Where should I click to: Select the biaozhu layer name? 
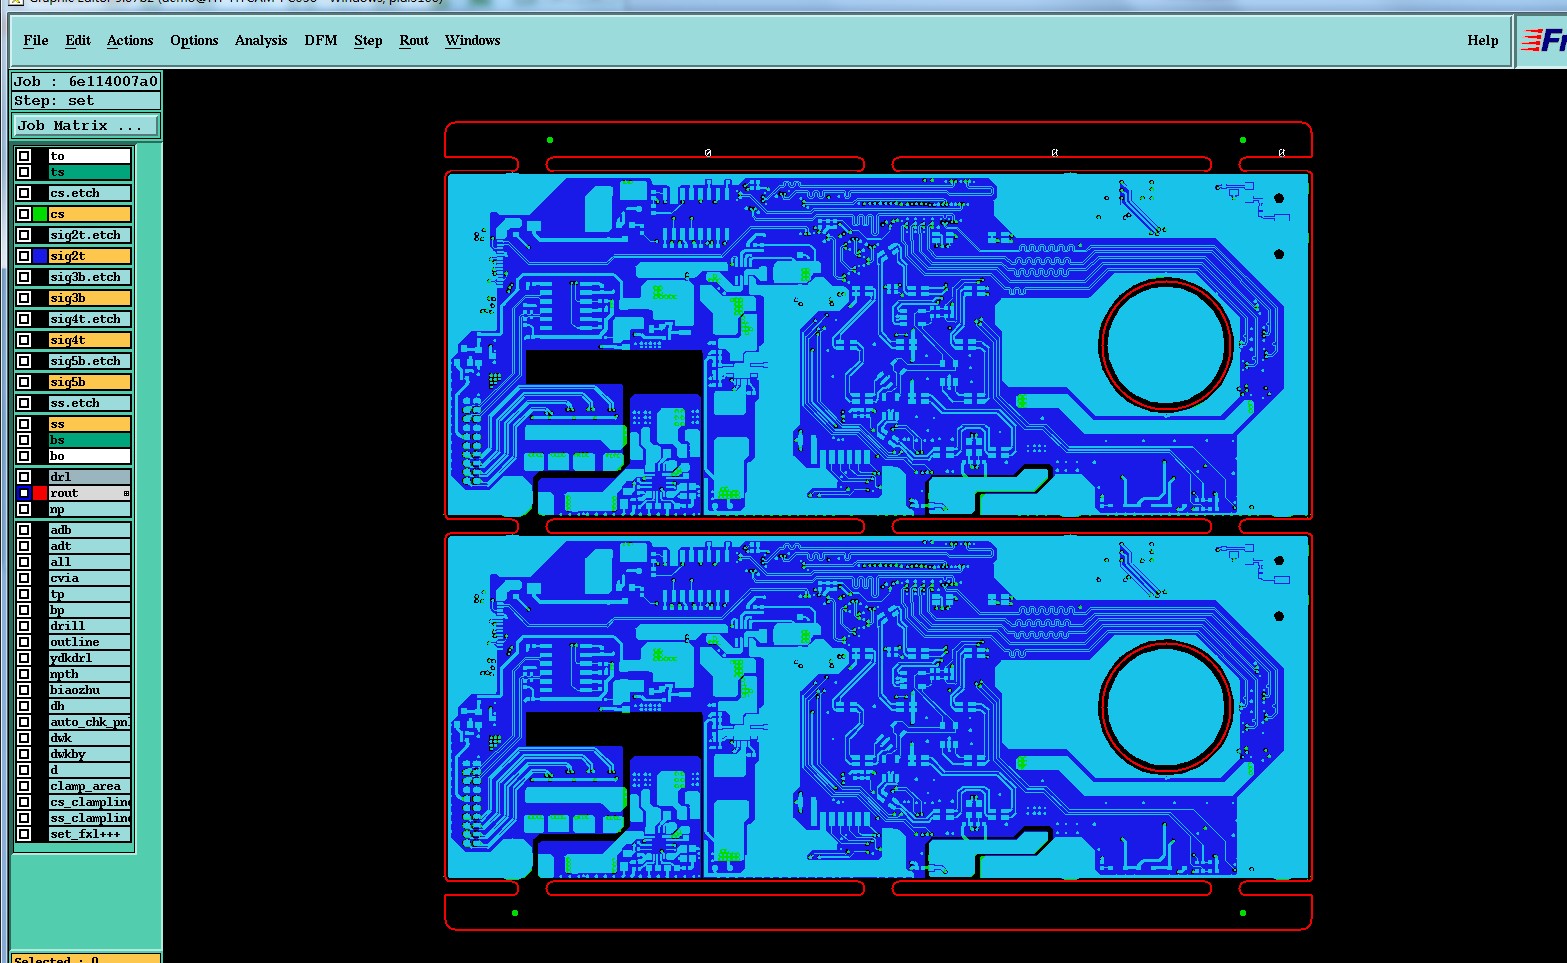(90, 690)
